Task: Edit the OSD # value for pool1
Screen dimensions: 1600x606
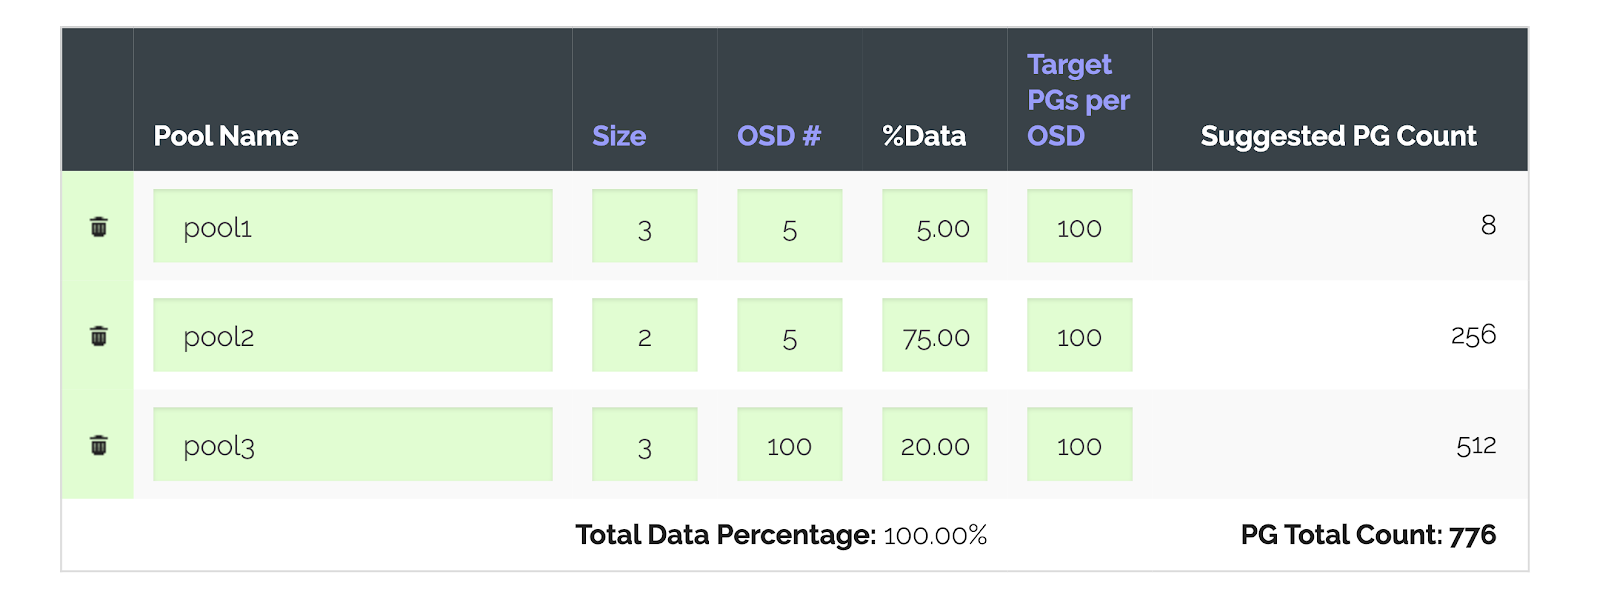Action: pos(789,226)
